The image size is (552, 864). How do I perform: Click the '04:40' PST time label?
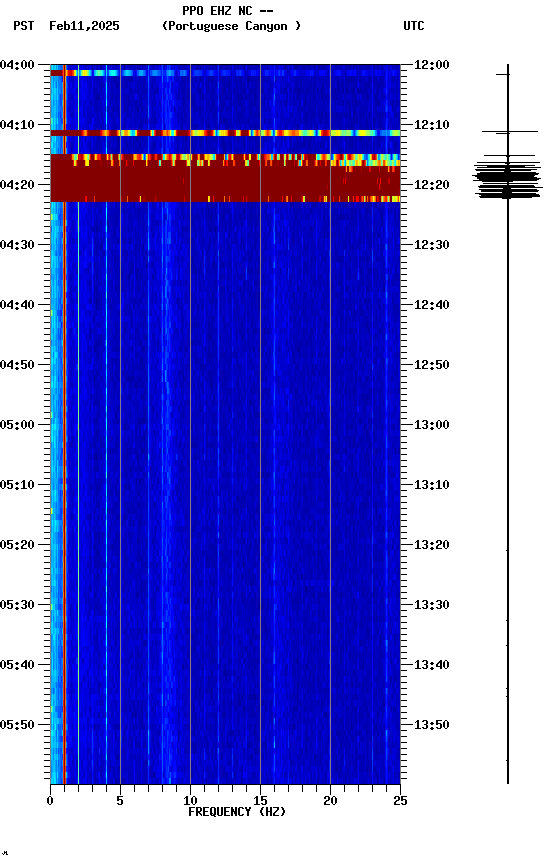coord(17,305)
